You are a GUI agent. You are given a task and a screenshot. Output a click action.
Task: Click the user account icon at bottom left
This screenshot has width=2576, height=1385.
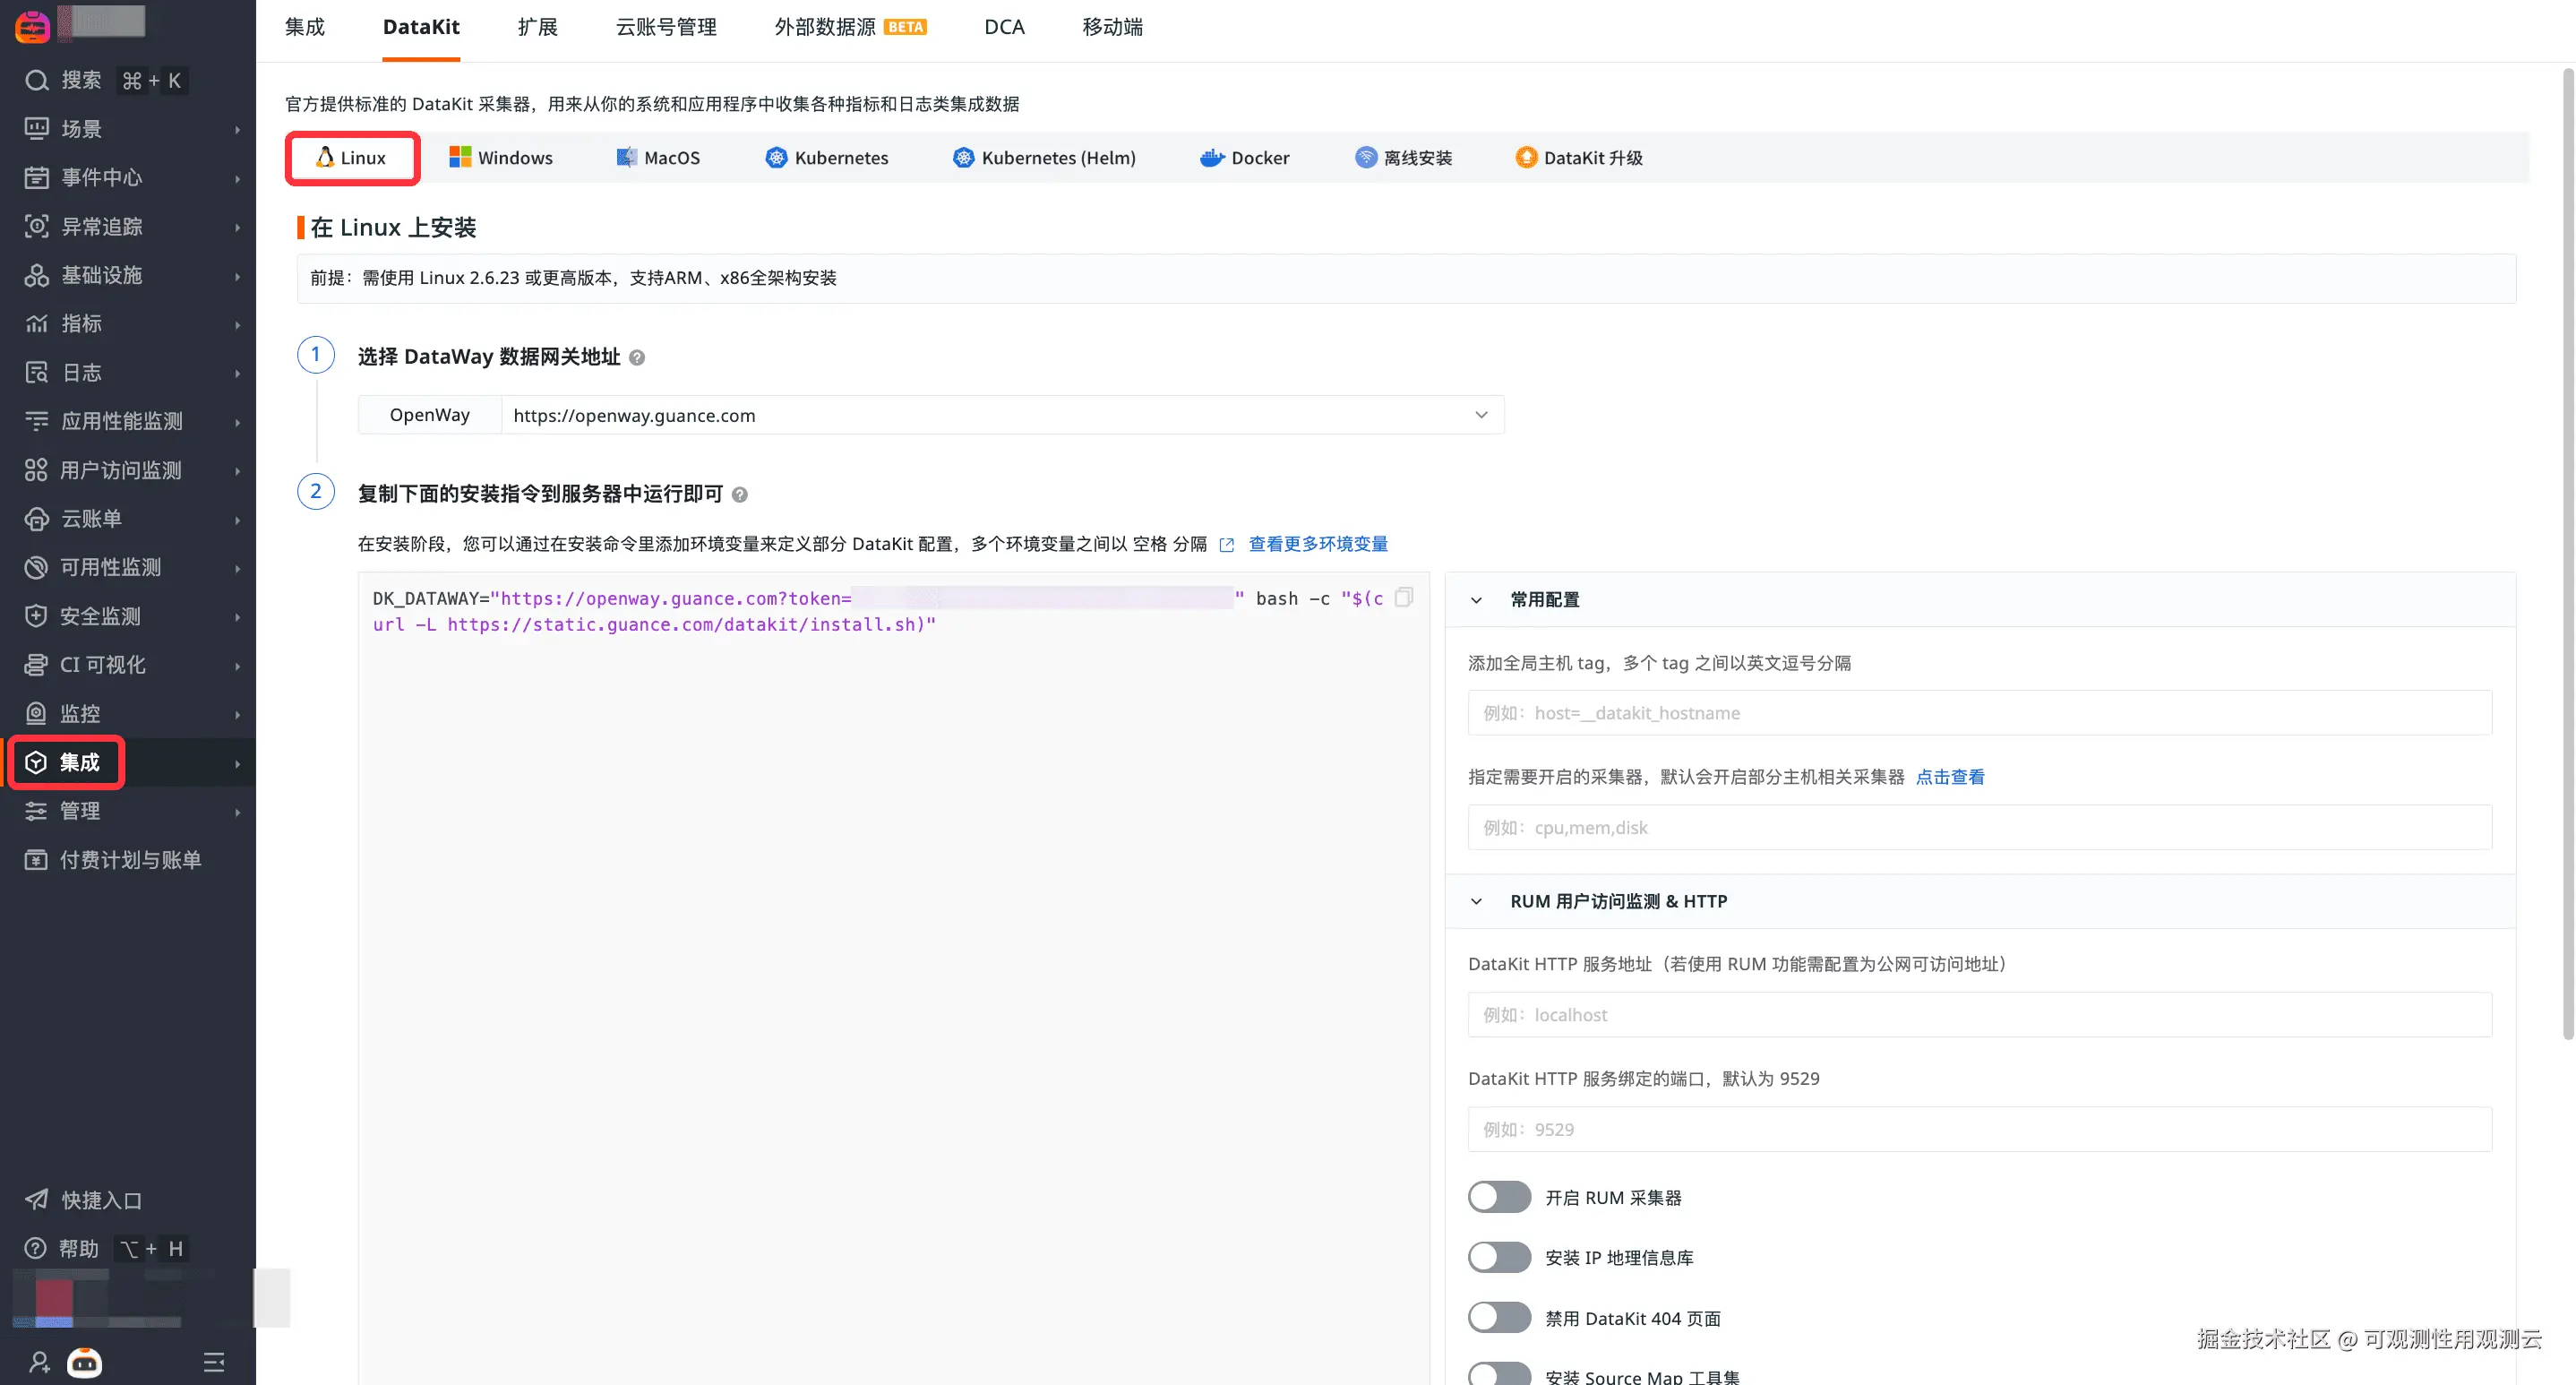[x=39, y=1362]
